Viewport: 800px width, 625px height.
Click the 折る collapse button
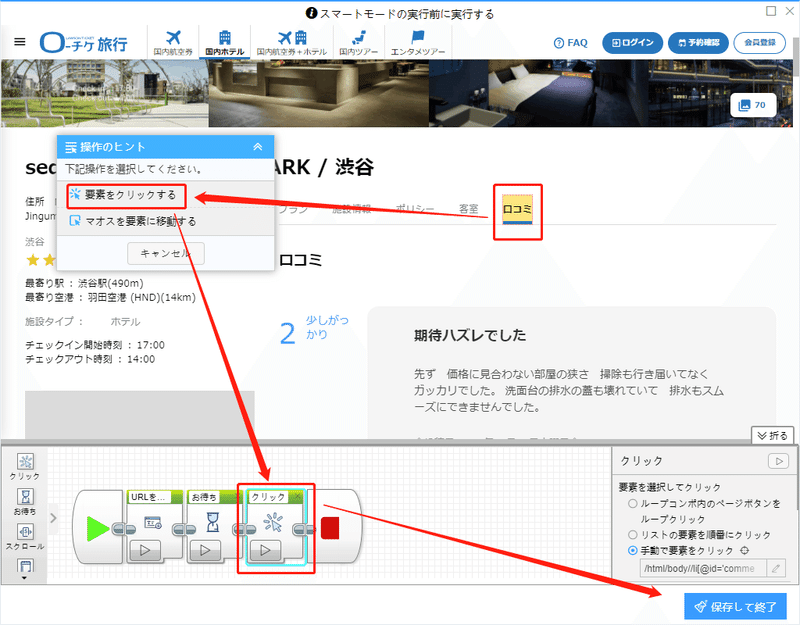[x=772, y=435]
